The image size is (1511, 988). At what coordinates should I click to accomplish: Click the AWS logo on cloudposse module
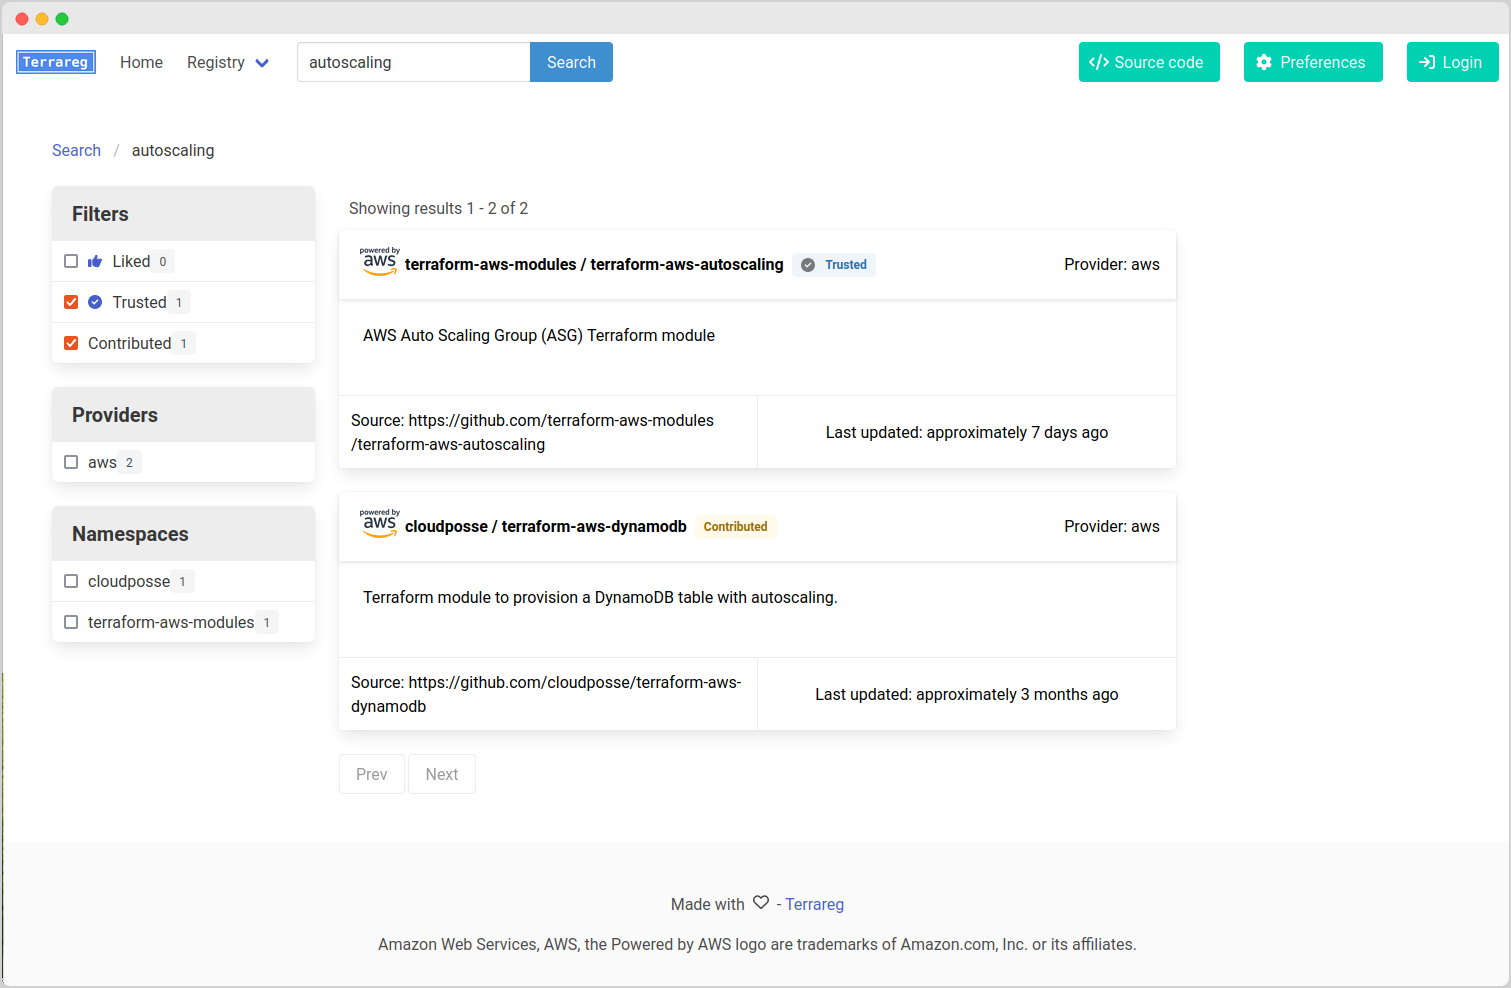[x=379, y=524]
